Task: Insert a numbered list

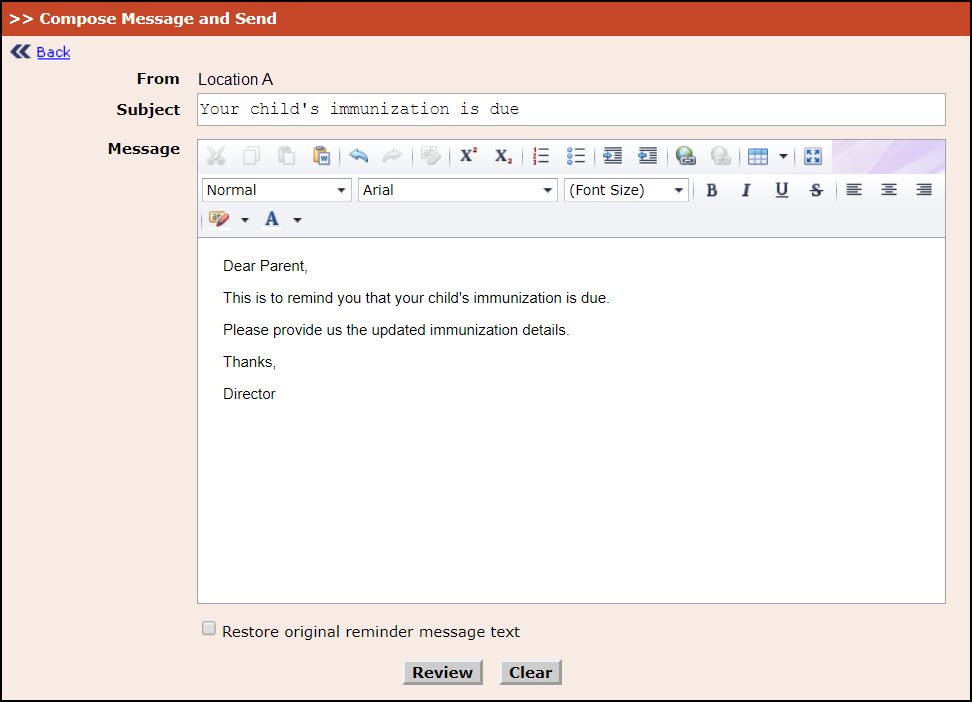Action: tap(541, 156)
